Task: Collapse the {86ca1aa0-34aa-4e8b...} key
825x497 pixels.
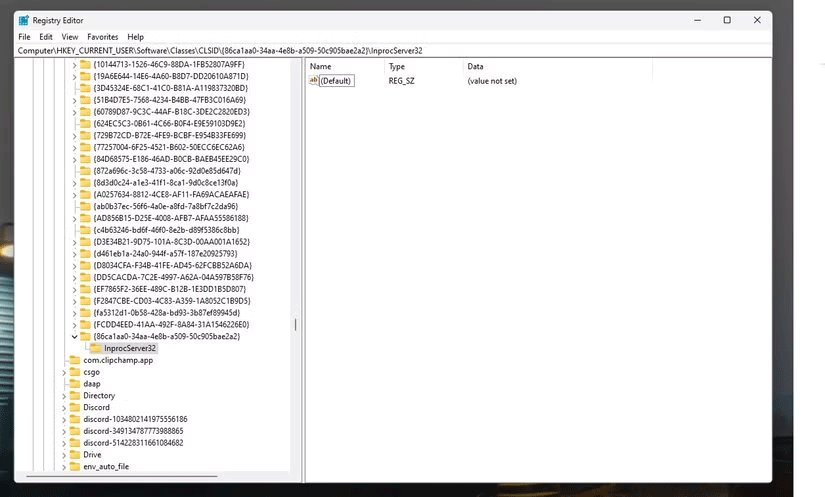Action: pyautogui.click(x=74, y=337)
